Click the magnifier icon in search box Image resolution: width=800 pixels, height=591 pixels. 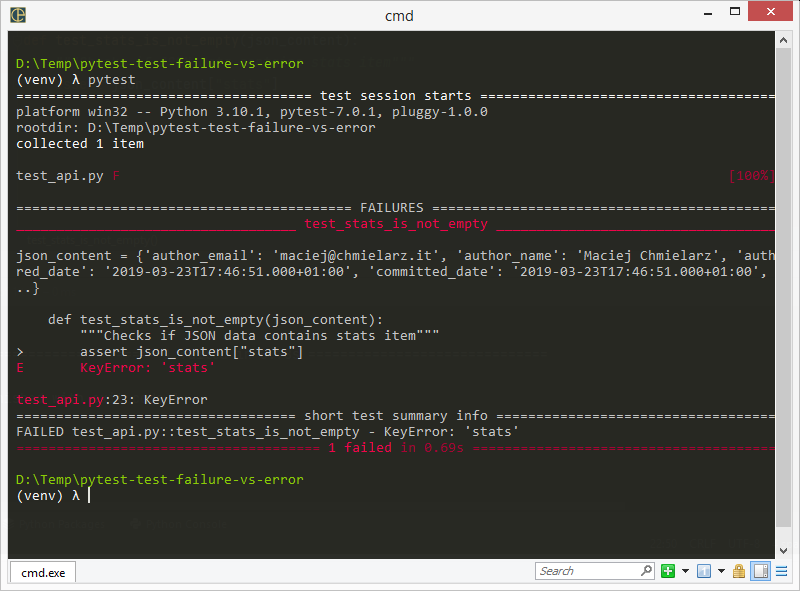click(646, 571)
